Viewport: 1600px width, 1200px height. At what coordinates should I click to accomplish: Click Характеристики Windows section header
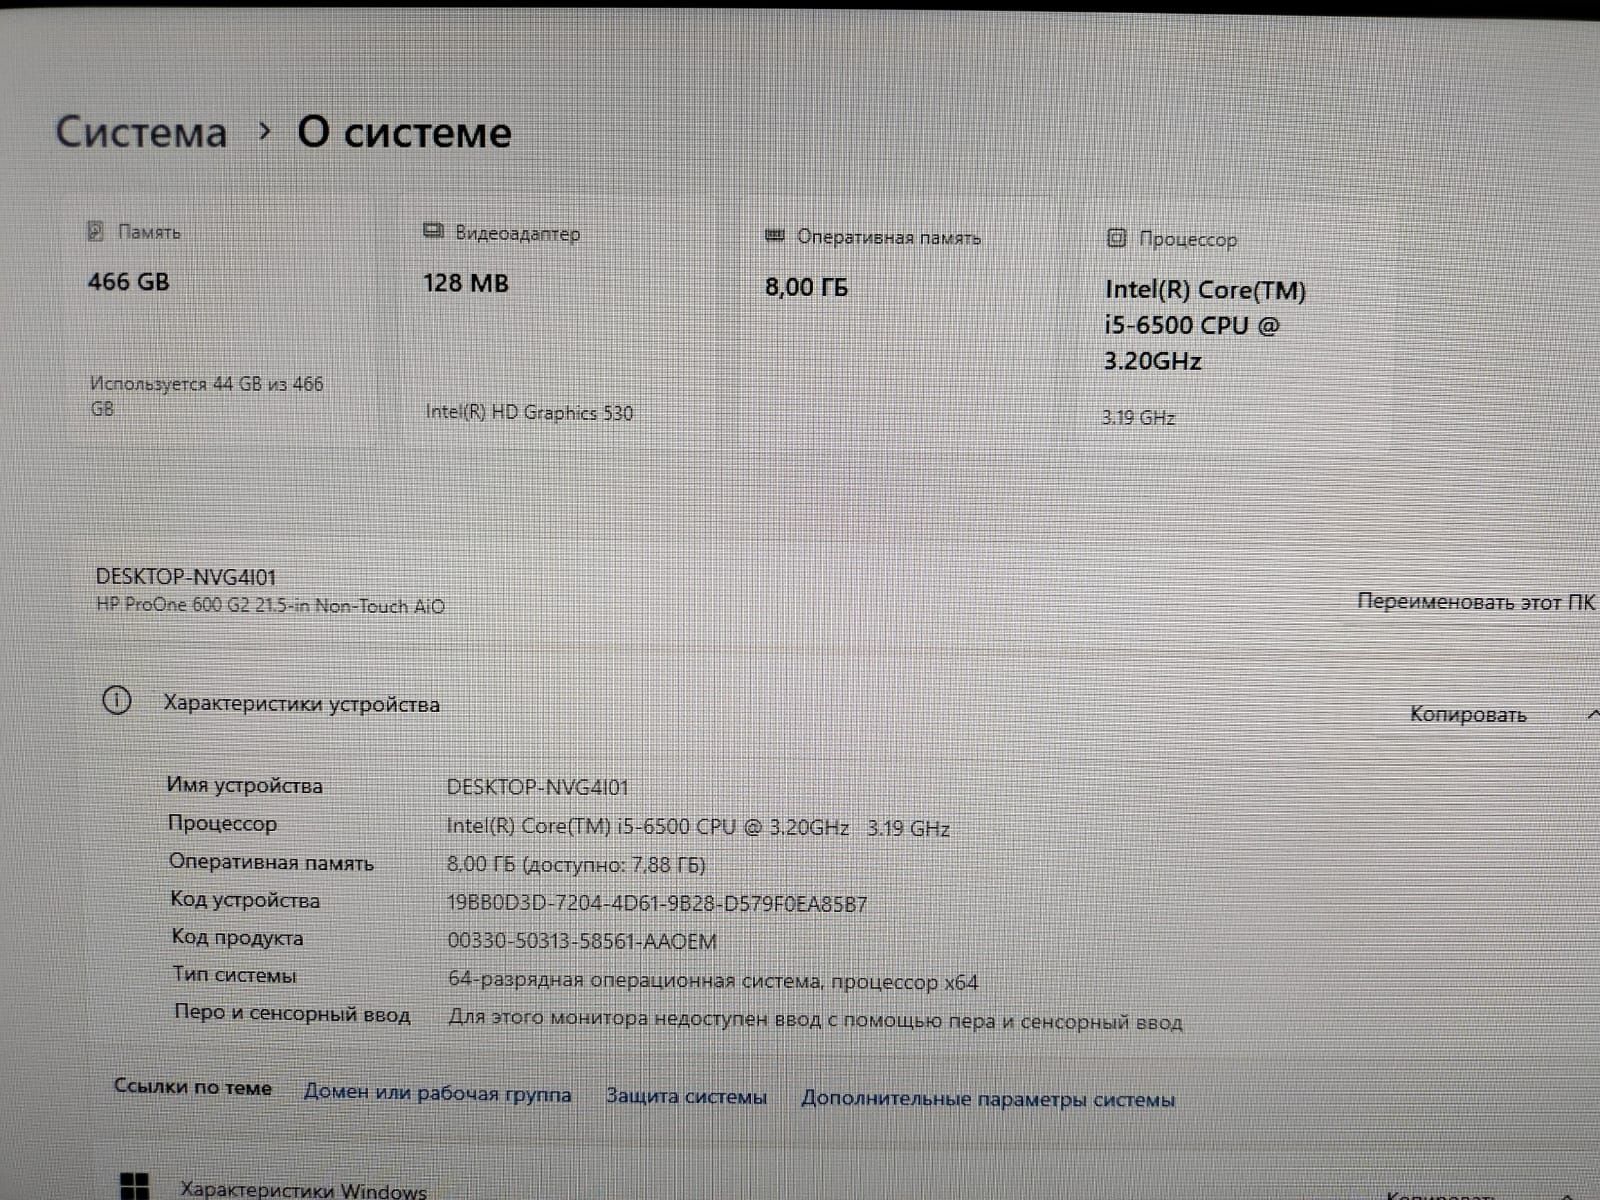(x=303, y=1190)
